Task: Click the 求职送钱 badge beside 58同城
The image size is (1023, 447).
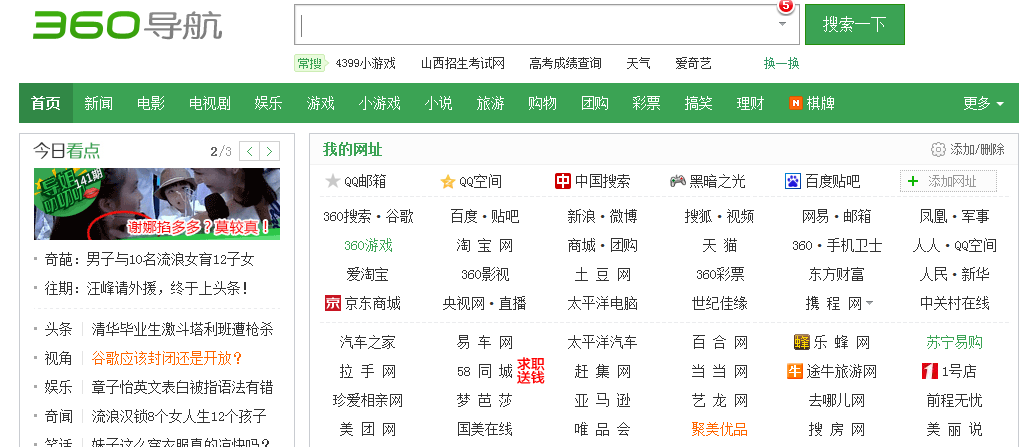Action: (x=530, y=371)
